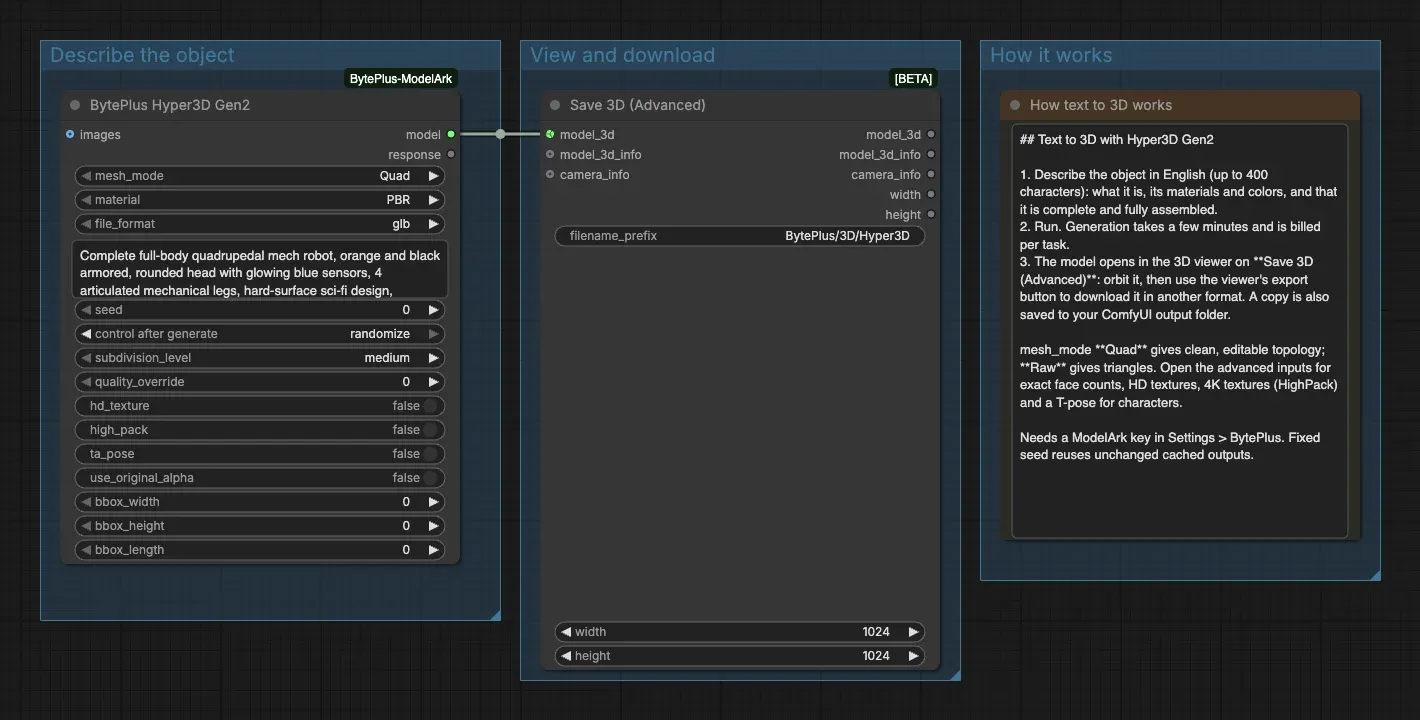Click the left arrow on seed
Image resolution: width=1420 pixels, height=720 pixels.
(x=86, y=310)
